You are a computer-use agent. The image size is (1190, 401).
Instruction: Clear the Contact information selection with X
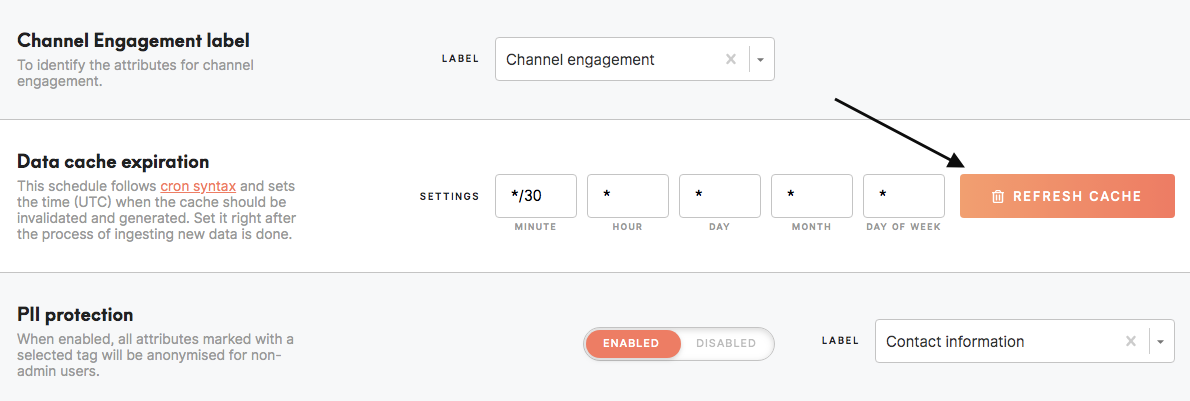click(1131, 342)
